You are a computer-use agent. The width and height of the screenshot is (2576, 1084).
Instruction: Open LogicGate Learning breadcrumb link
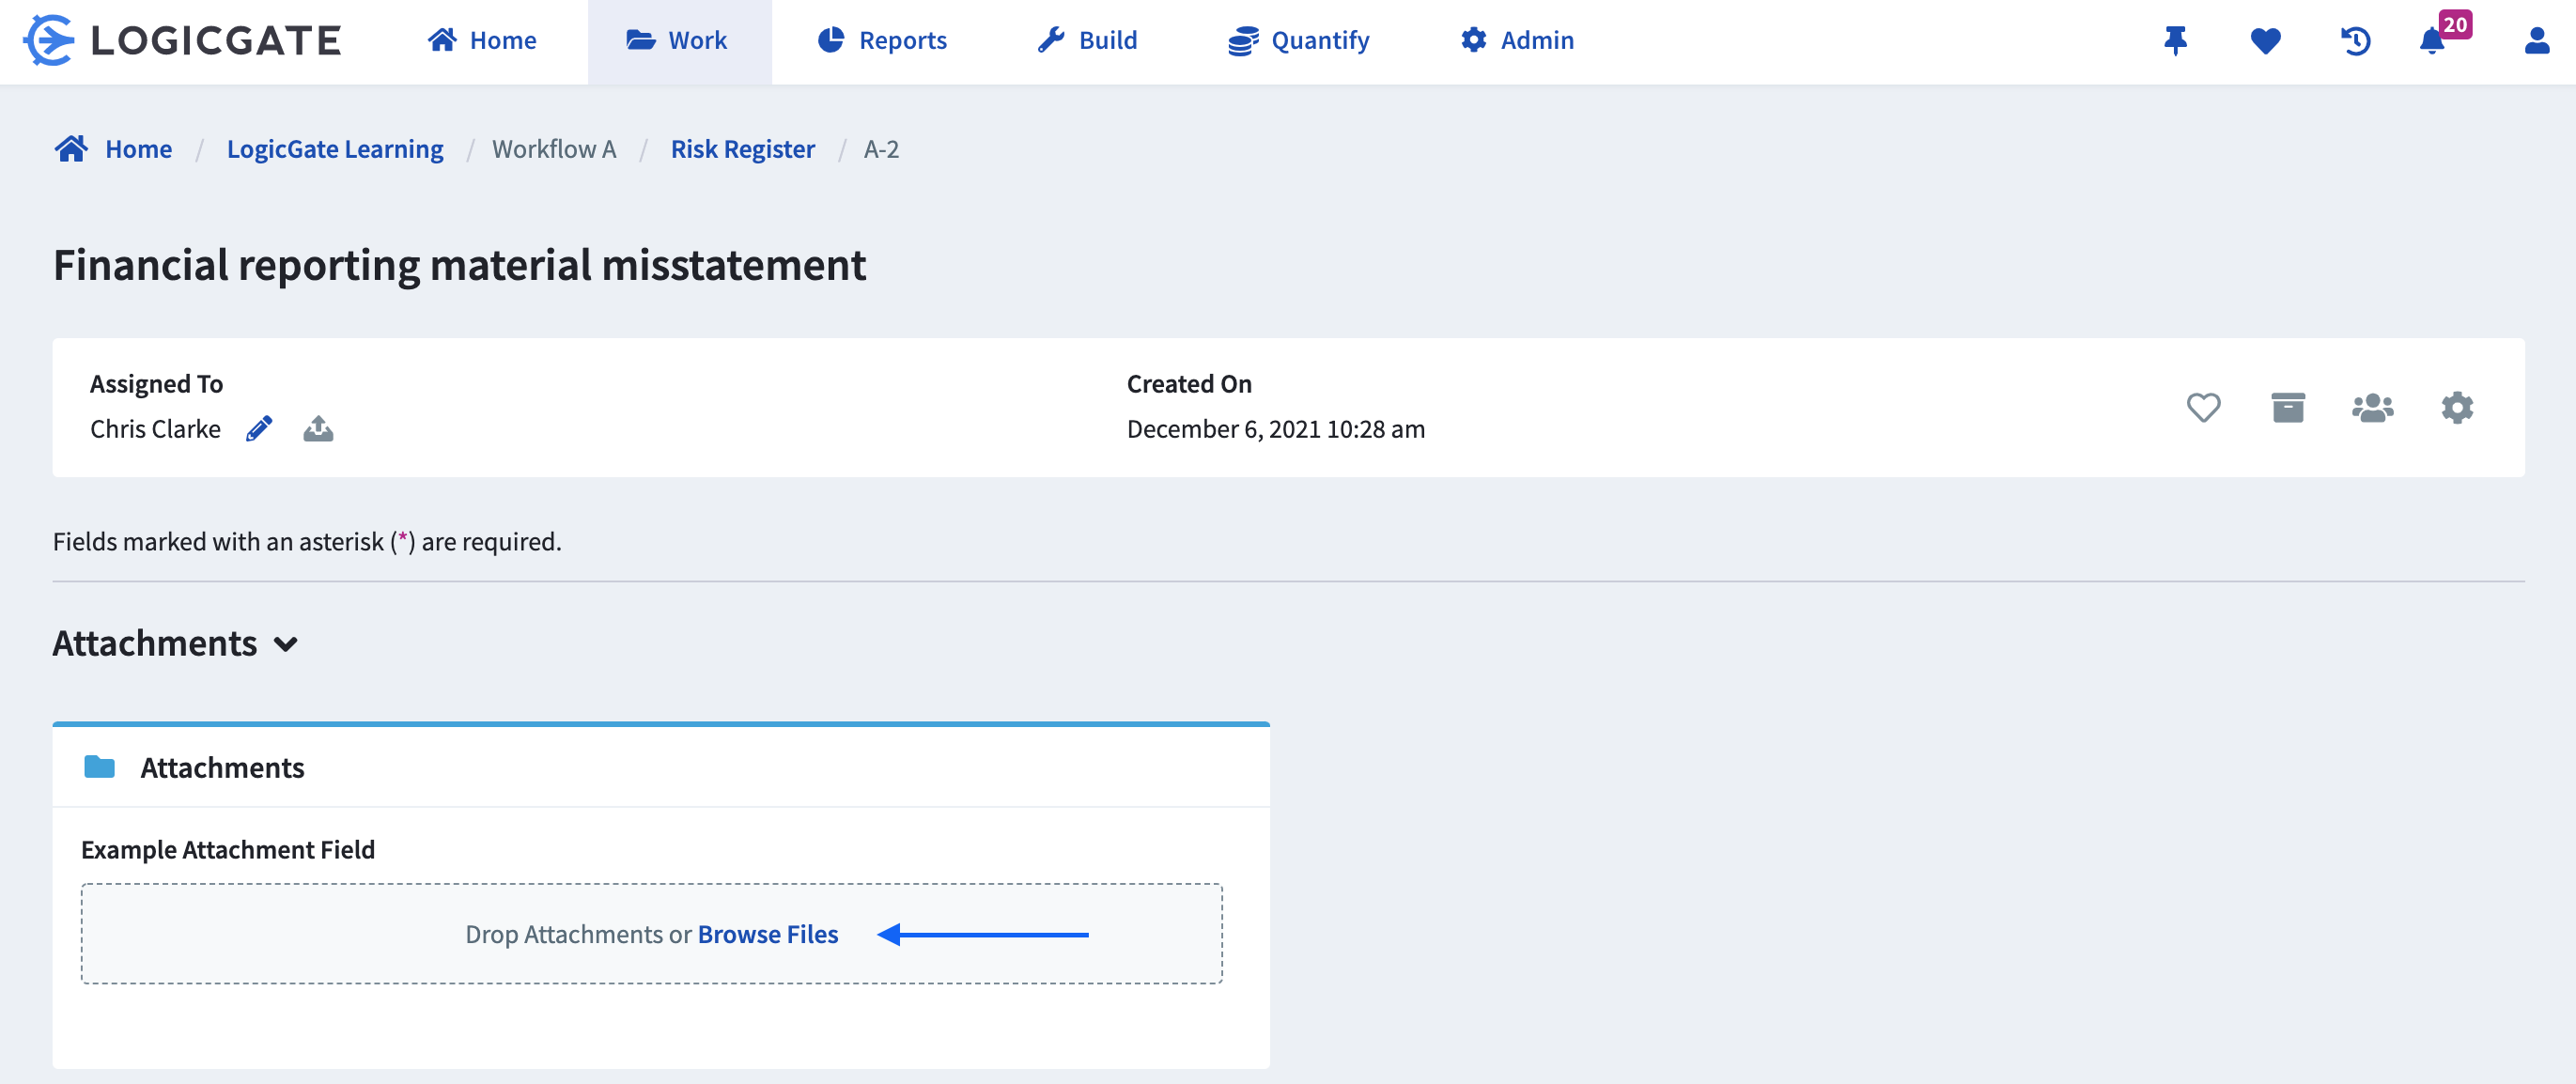coord(335,149)
